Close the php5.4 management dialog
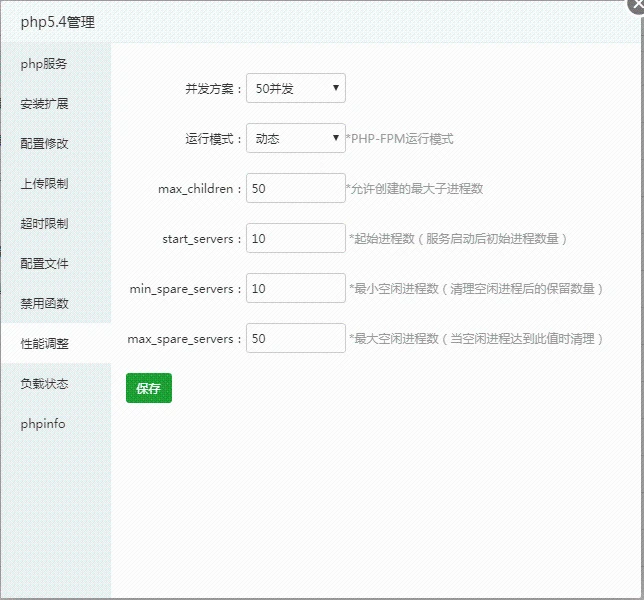The height and width of the screenshot is (600, 644). tap(636, 6)
